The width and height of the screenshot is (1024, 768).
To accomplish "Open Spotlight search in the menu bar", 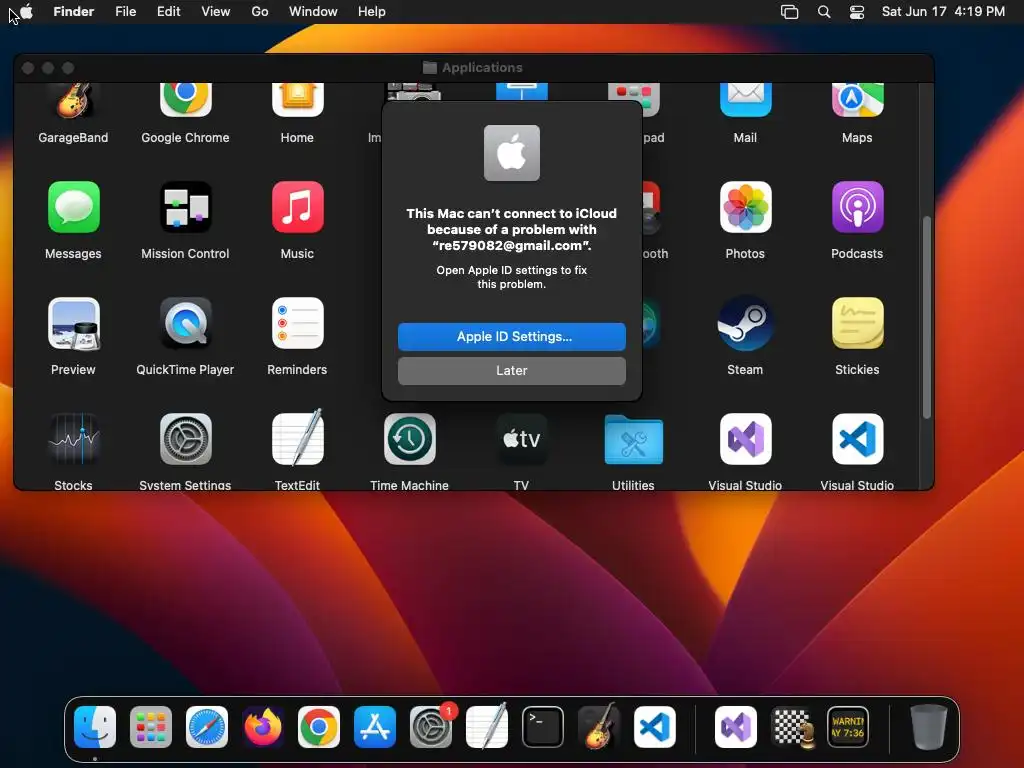I will click(x=824, y=12).
